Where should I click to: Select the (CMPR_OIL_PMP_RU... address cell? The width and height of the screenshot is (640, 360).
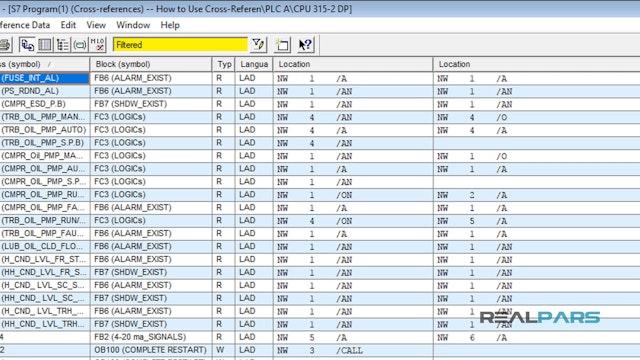tap(44, 195)
